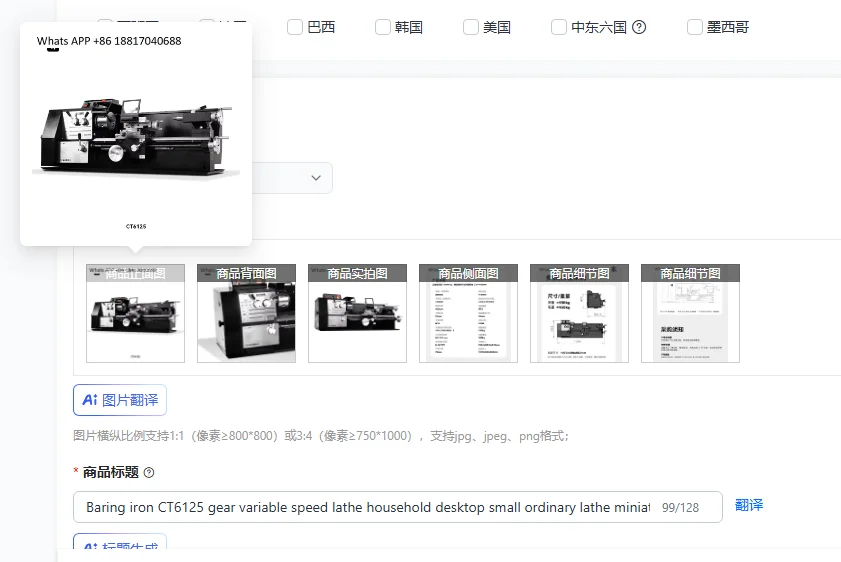Click the product title input field
Image resolution: width=841 pixels, height=562 pixels.
click(398, 507)
